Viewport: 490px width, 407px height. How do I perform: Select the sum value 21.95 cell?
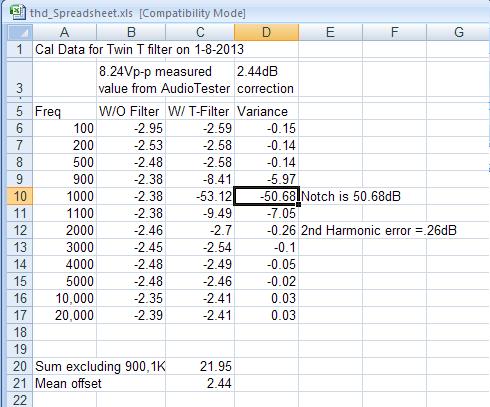pos(200,366)
